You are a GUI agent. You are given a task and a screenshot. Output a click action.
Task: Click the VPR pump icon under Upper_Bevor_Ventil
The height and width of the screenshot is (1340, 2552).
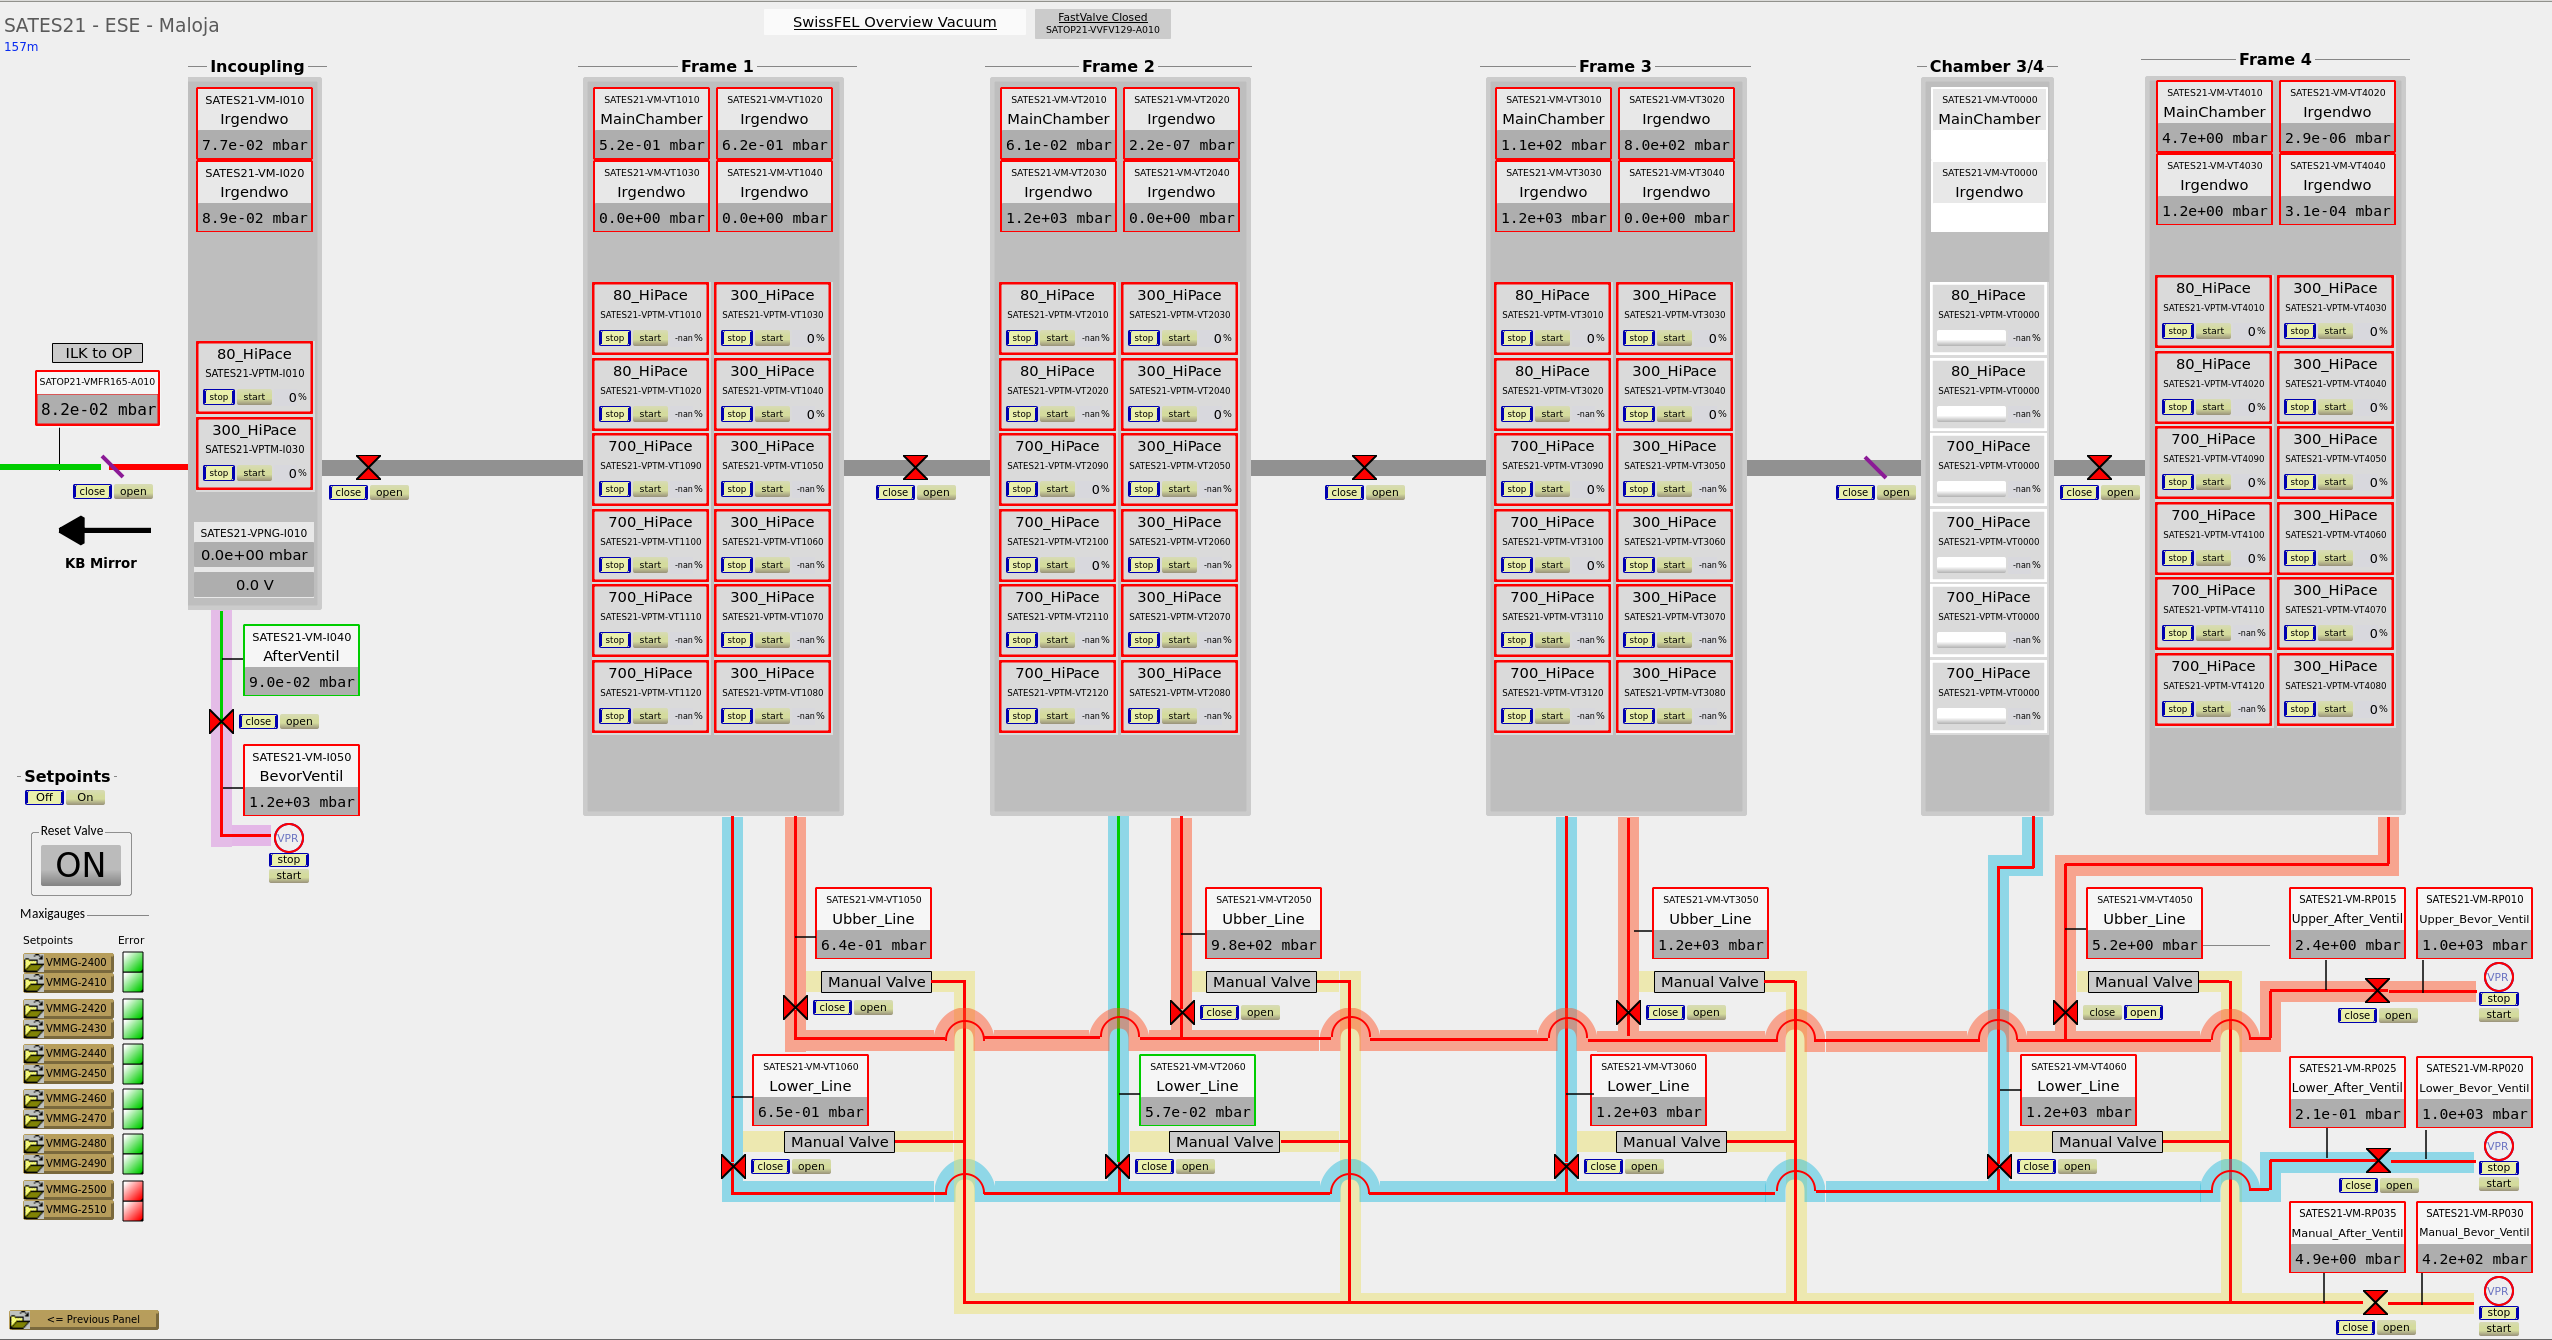tap(2498, 977)
